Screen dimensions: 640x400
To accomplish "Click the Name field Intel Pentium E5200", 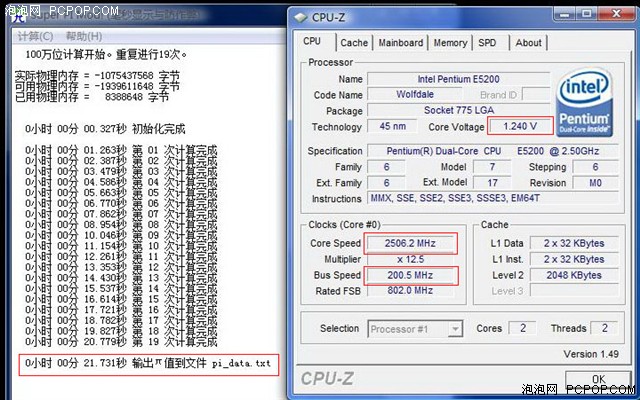I will [x=458, y=79].
